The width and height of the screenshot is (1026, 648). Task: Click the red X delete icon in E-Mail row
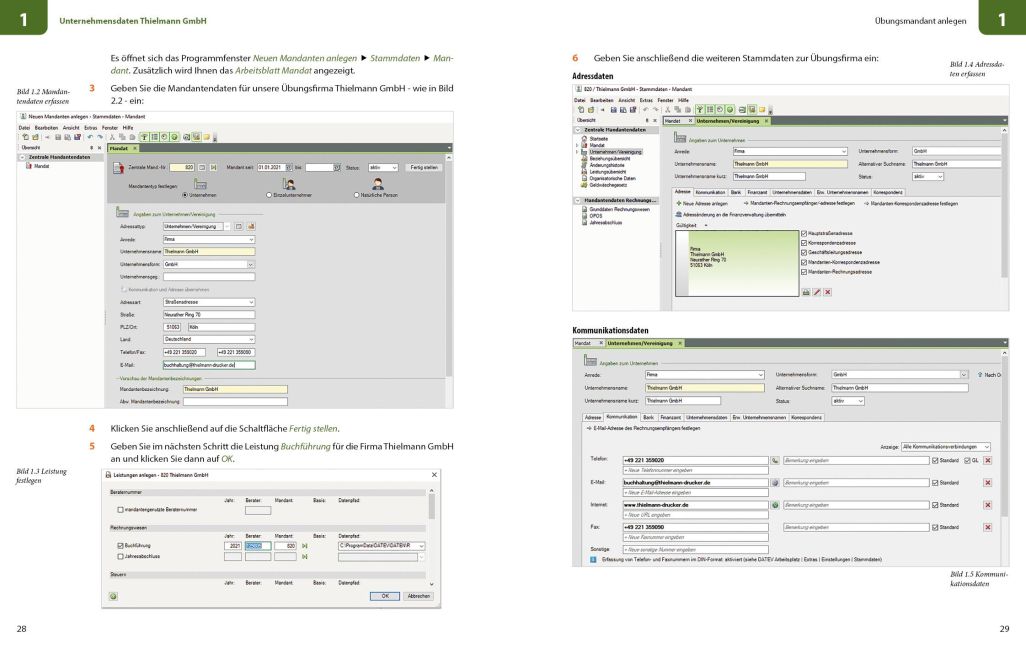[x=988, y=482]
